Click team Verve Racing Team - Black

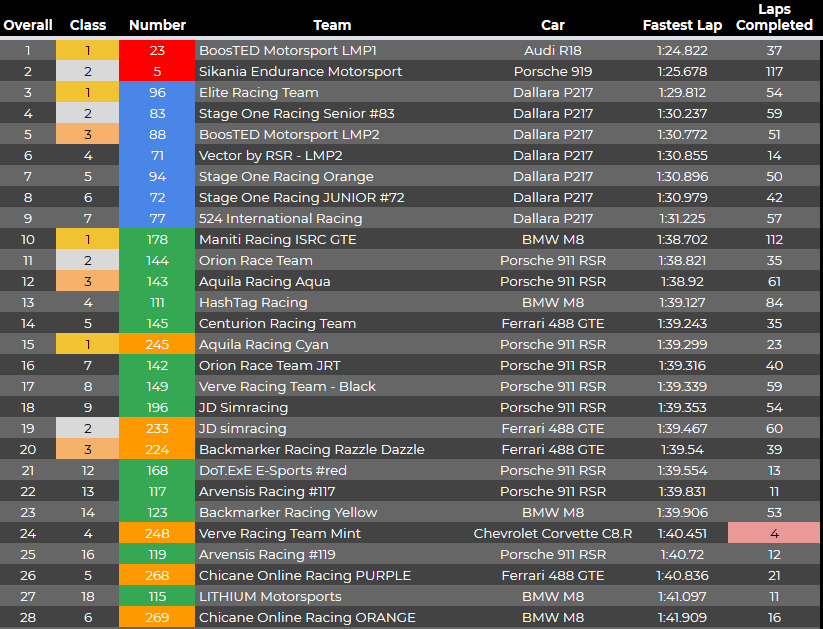point(287,386)
